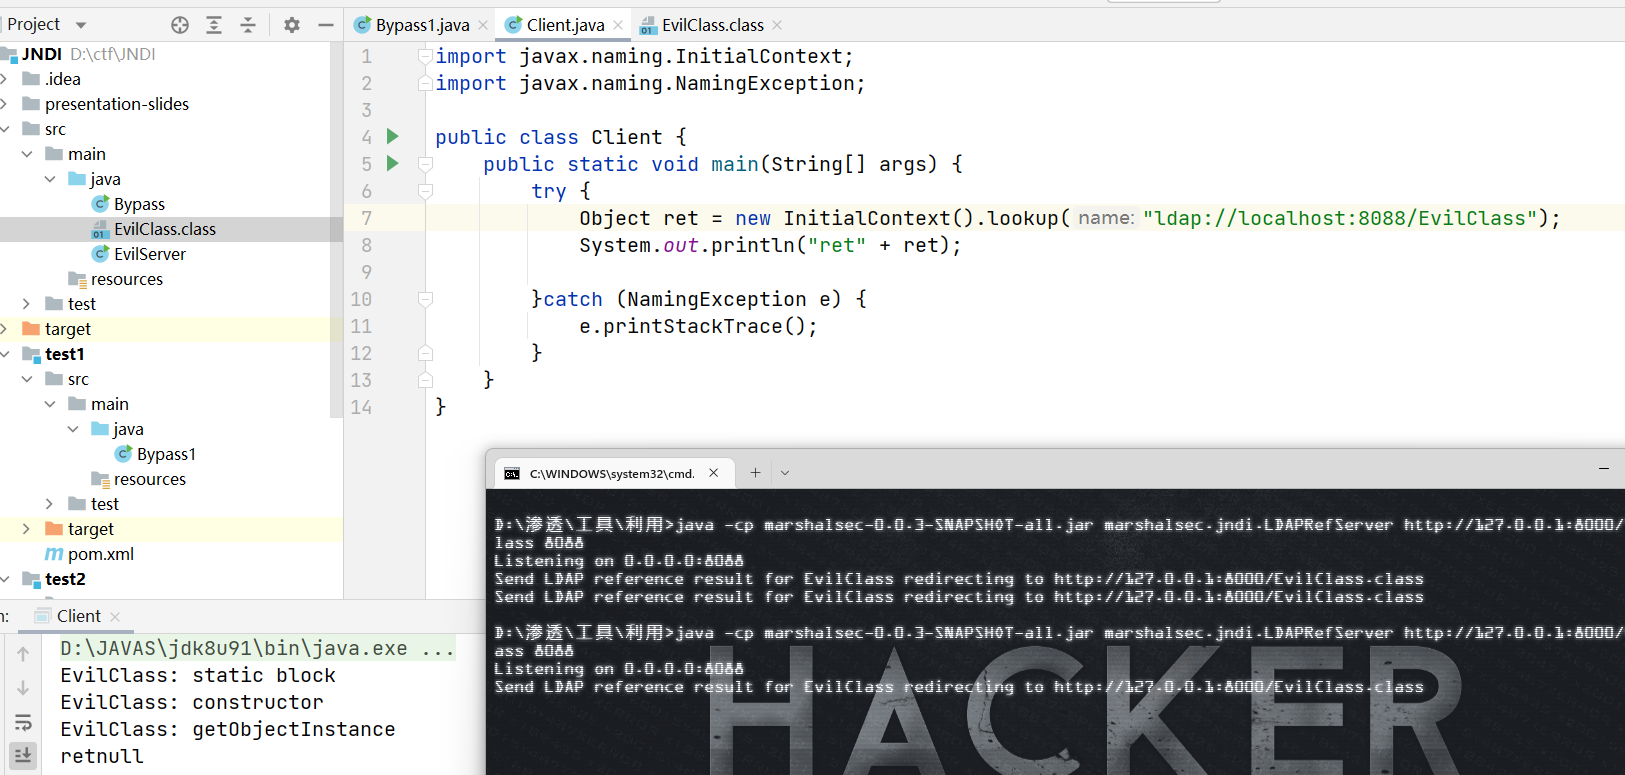
Task: Collapse the java folder under main
Action: [x=50, y=179]
